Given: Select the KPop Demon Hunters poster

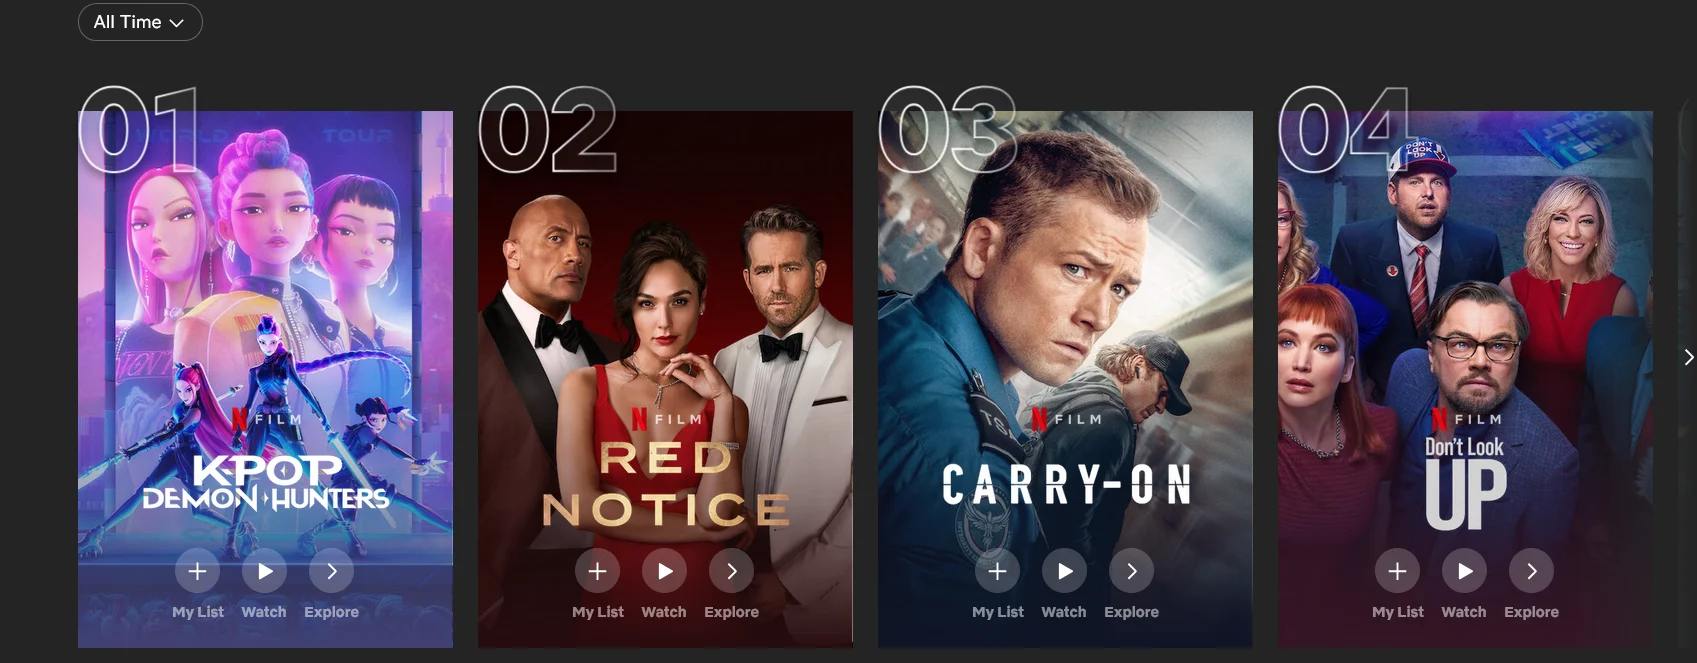Looking at the screenshot, I should (x=265, y=330).
